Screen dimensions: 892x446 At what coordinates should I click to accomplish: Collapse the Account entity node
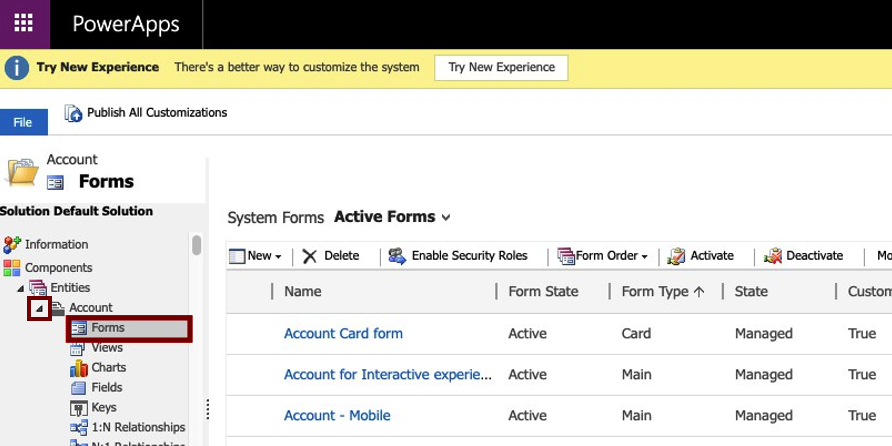coord(40,308)
